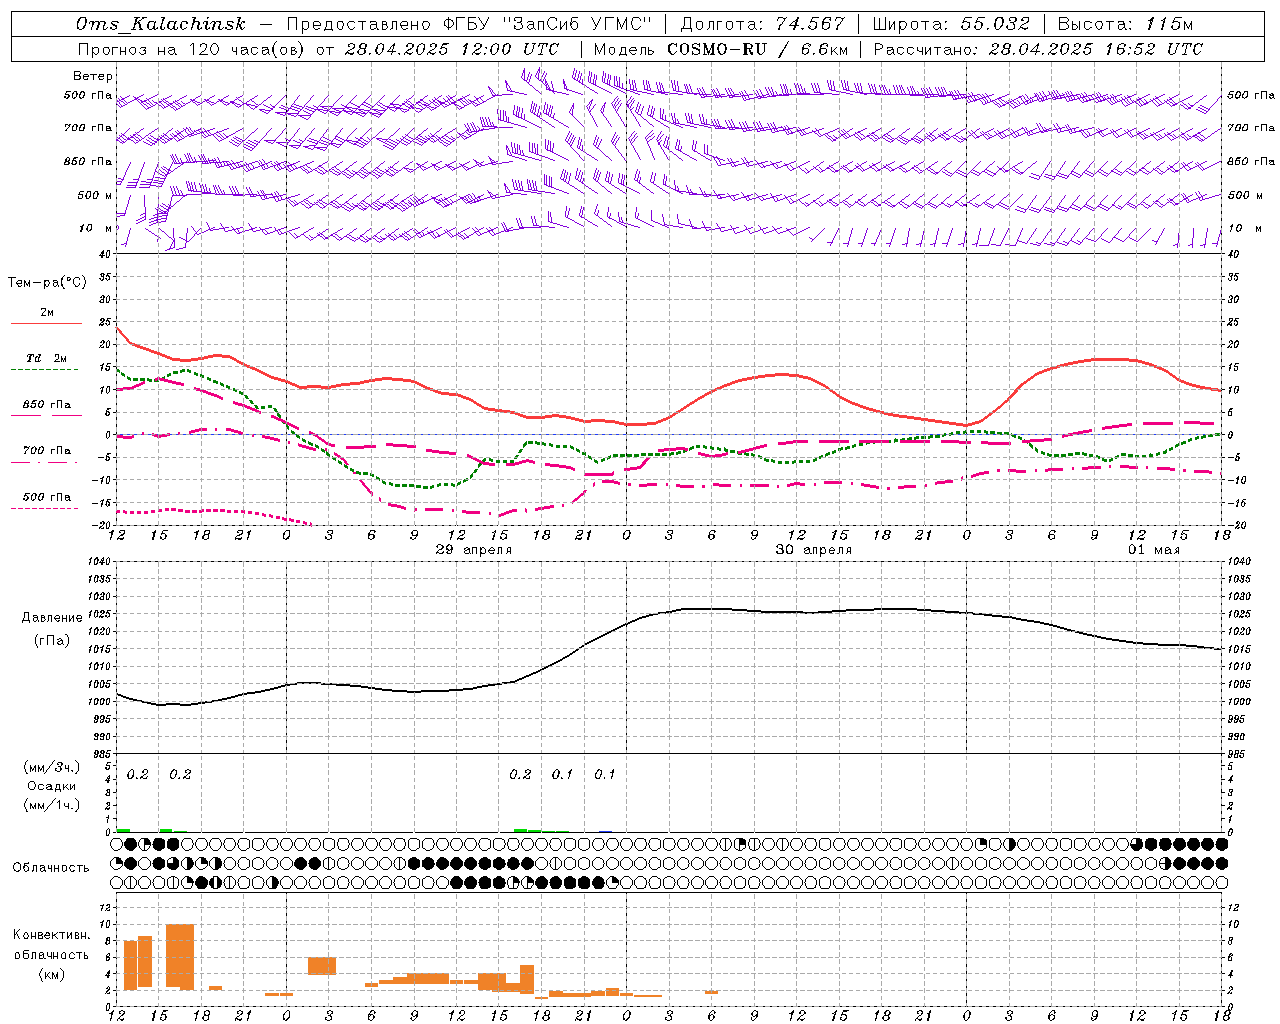The height and width of the screenshot is (1024, 1280).
Task: Click the dashed legend line under 'Td 2м'
Action: tap(44, 370)
